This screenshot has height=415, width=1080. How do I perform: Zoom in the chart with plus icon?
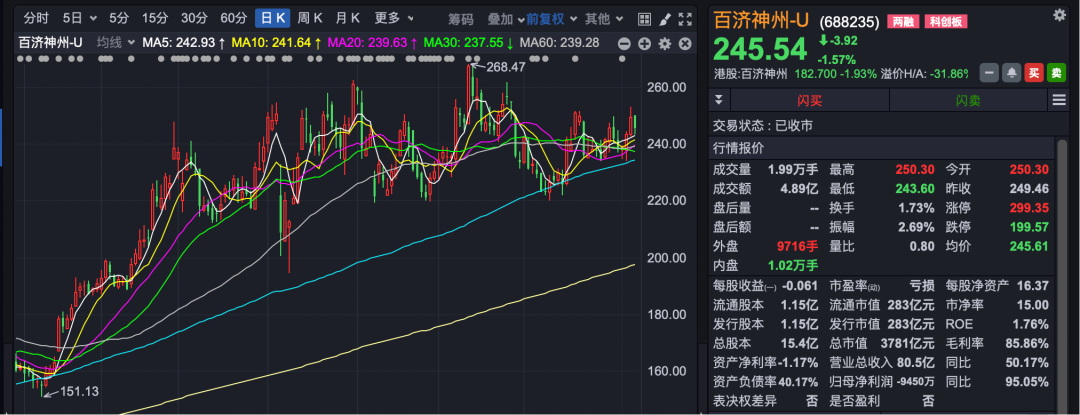coord(644,43)
